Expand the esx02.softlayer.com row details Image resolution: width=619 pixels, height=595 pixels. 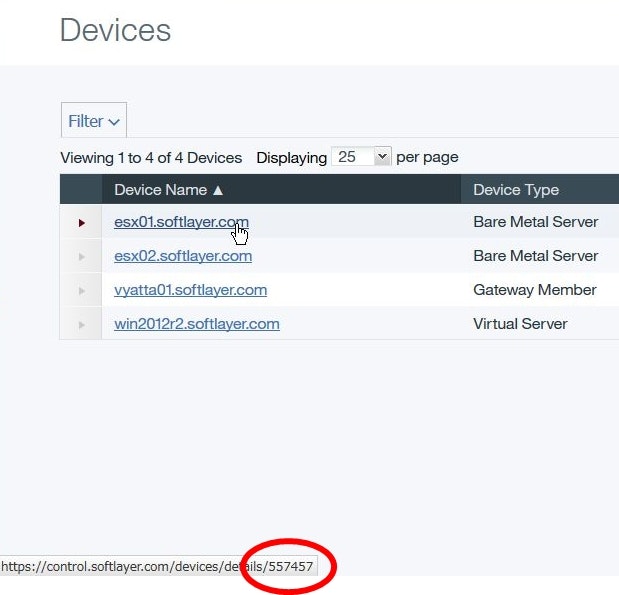point(82,257)
